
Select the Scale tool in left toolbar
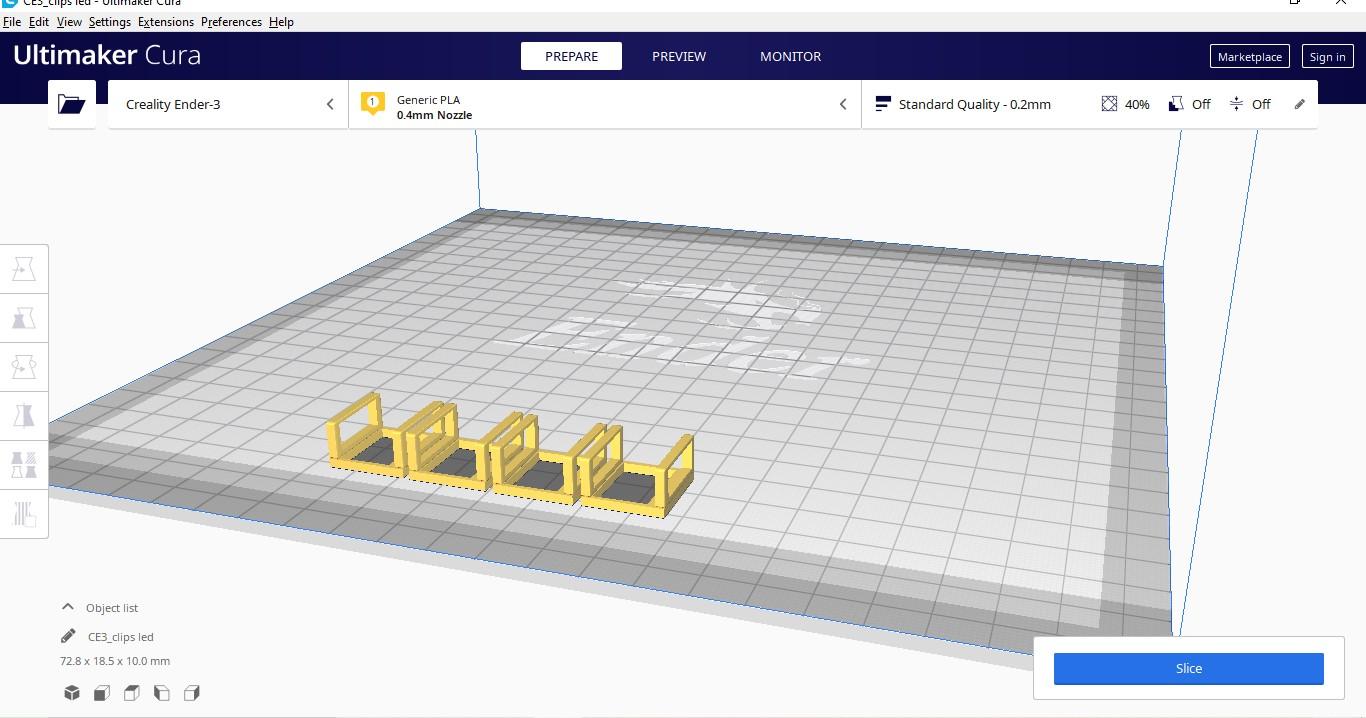[24, 318]
